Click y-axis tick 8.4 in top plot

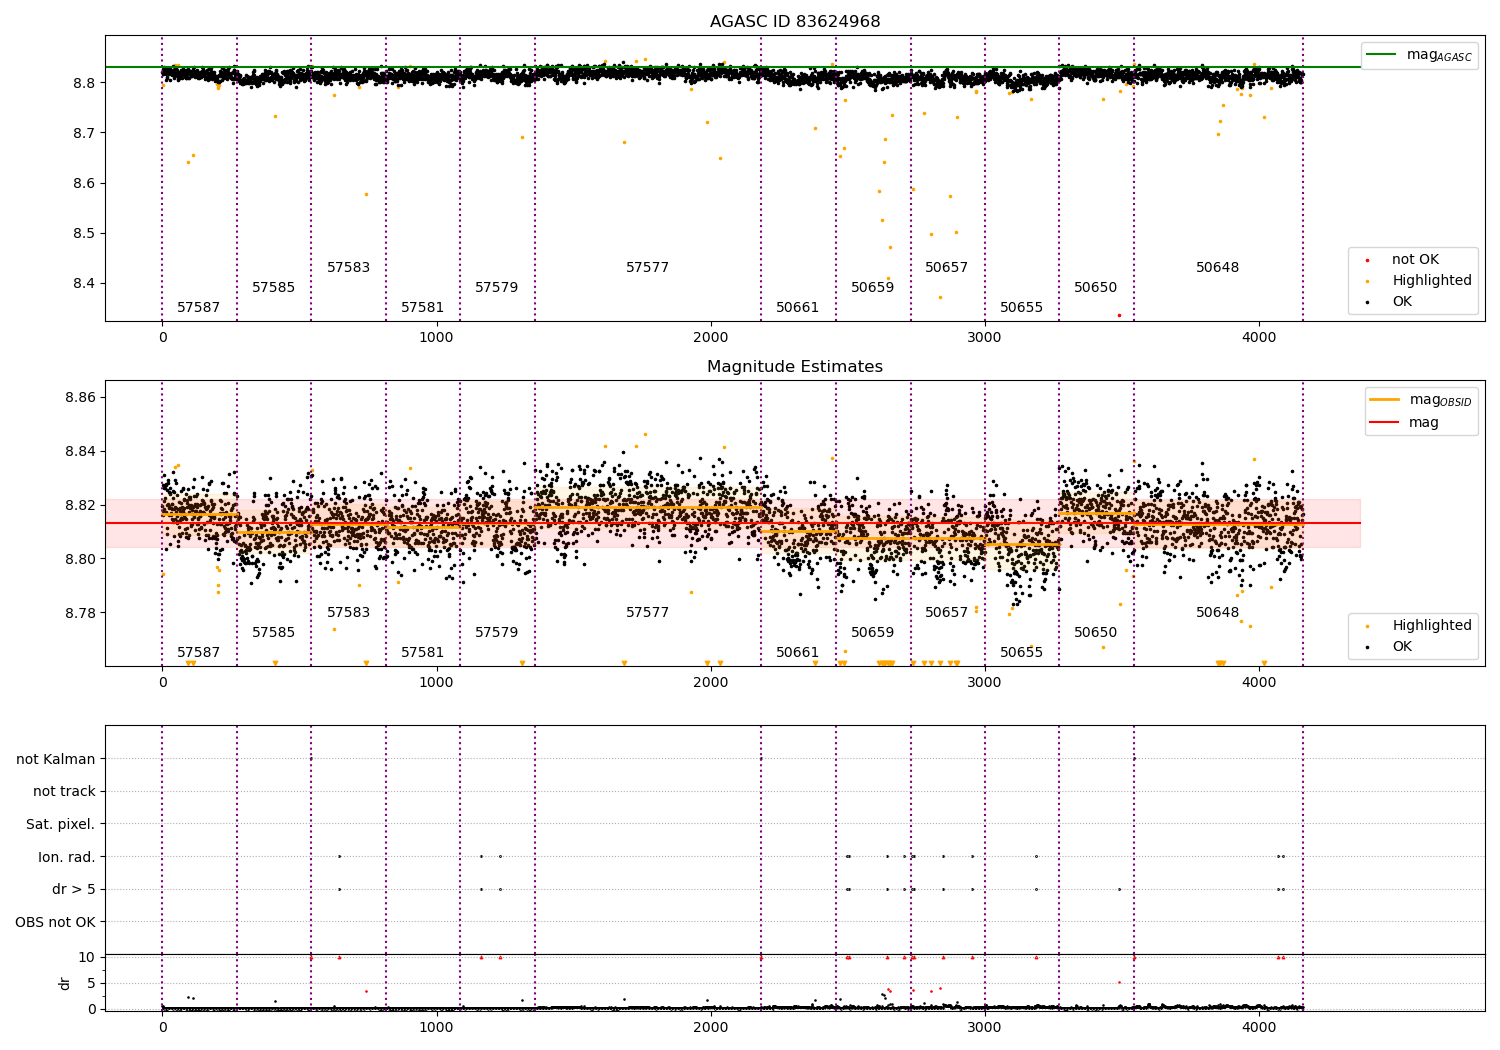tap(84, 284)
